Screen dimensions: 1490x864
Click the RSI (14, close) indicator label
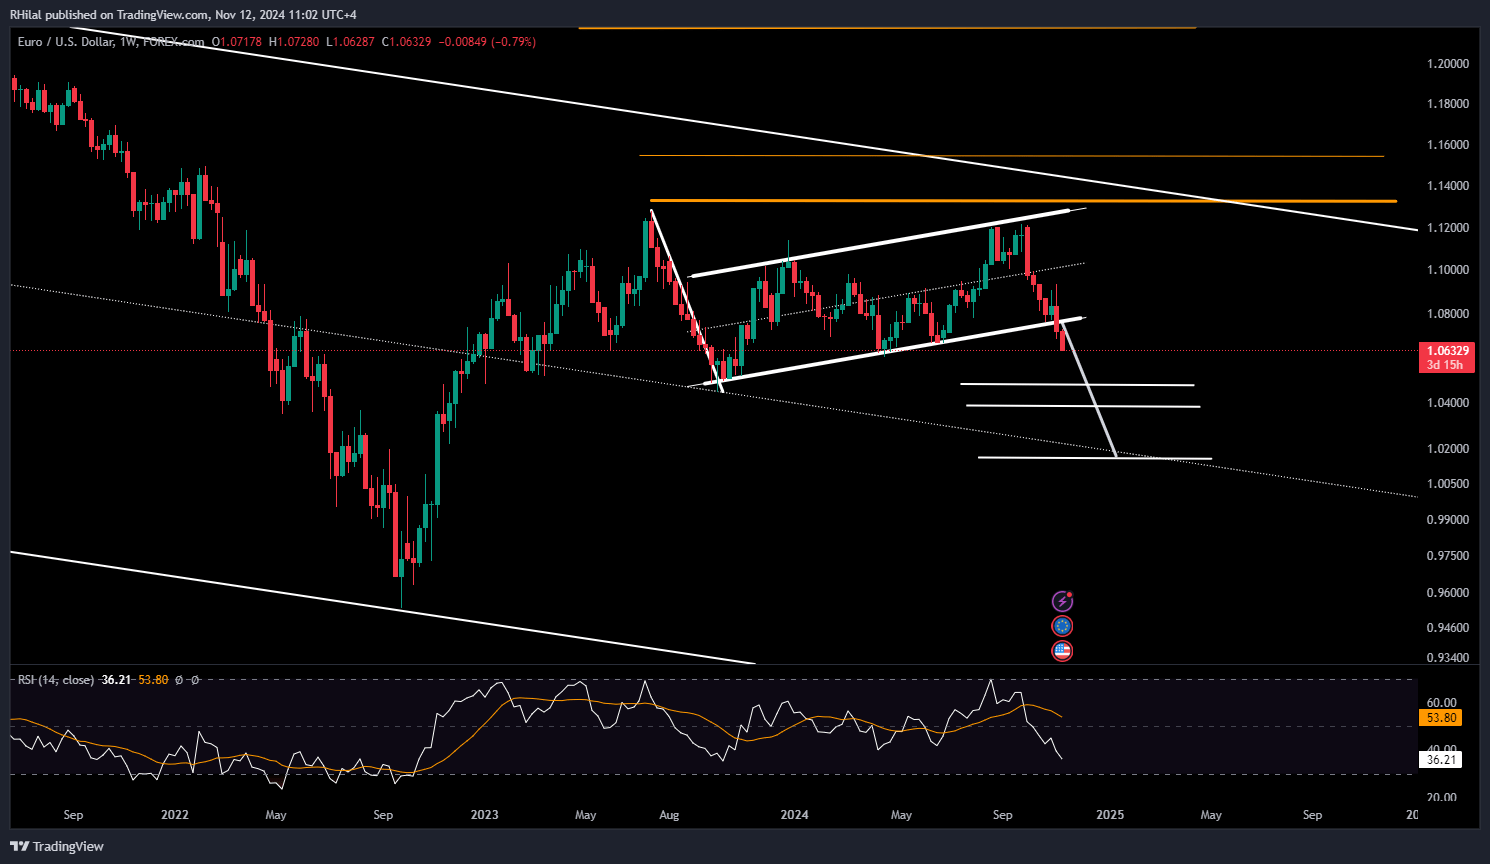[56, 680]
